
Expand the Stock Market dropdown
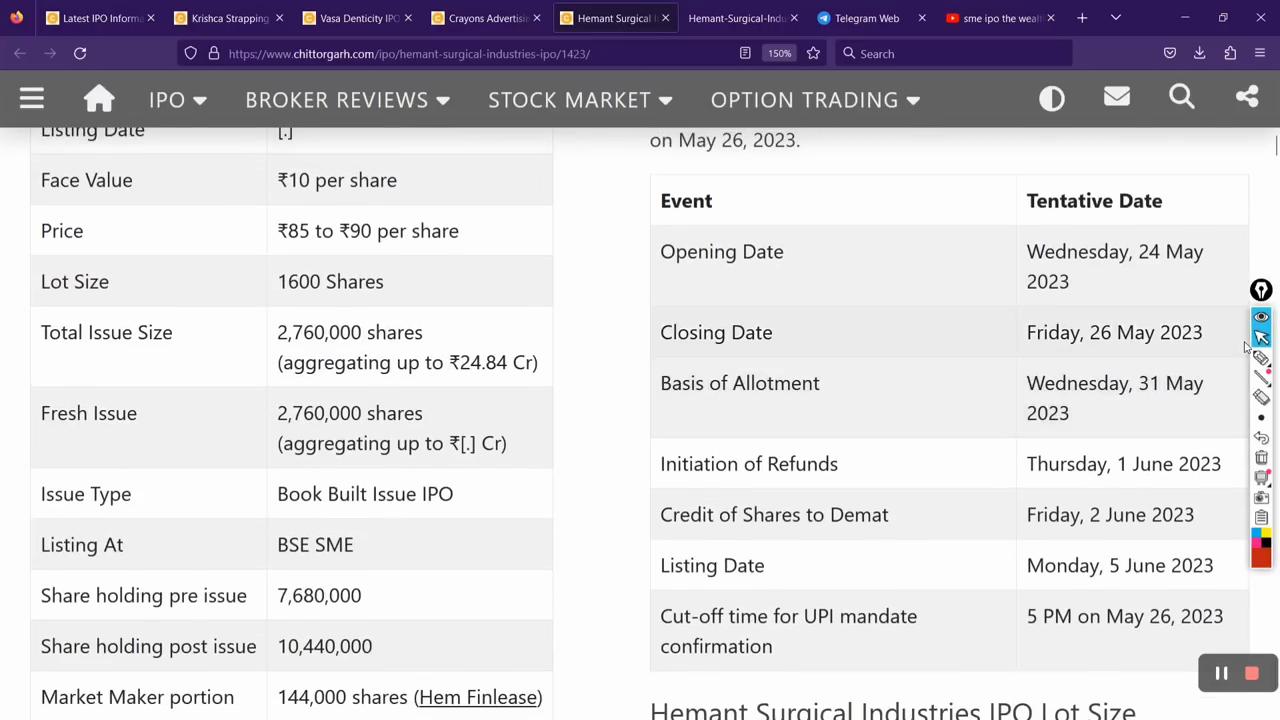pyautogui.click(x=580, y=100)
